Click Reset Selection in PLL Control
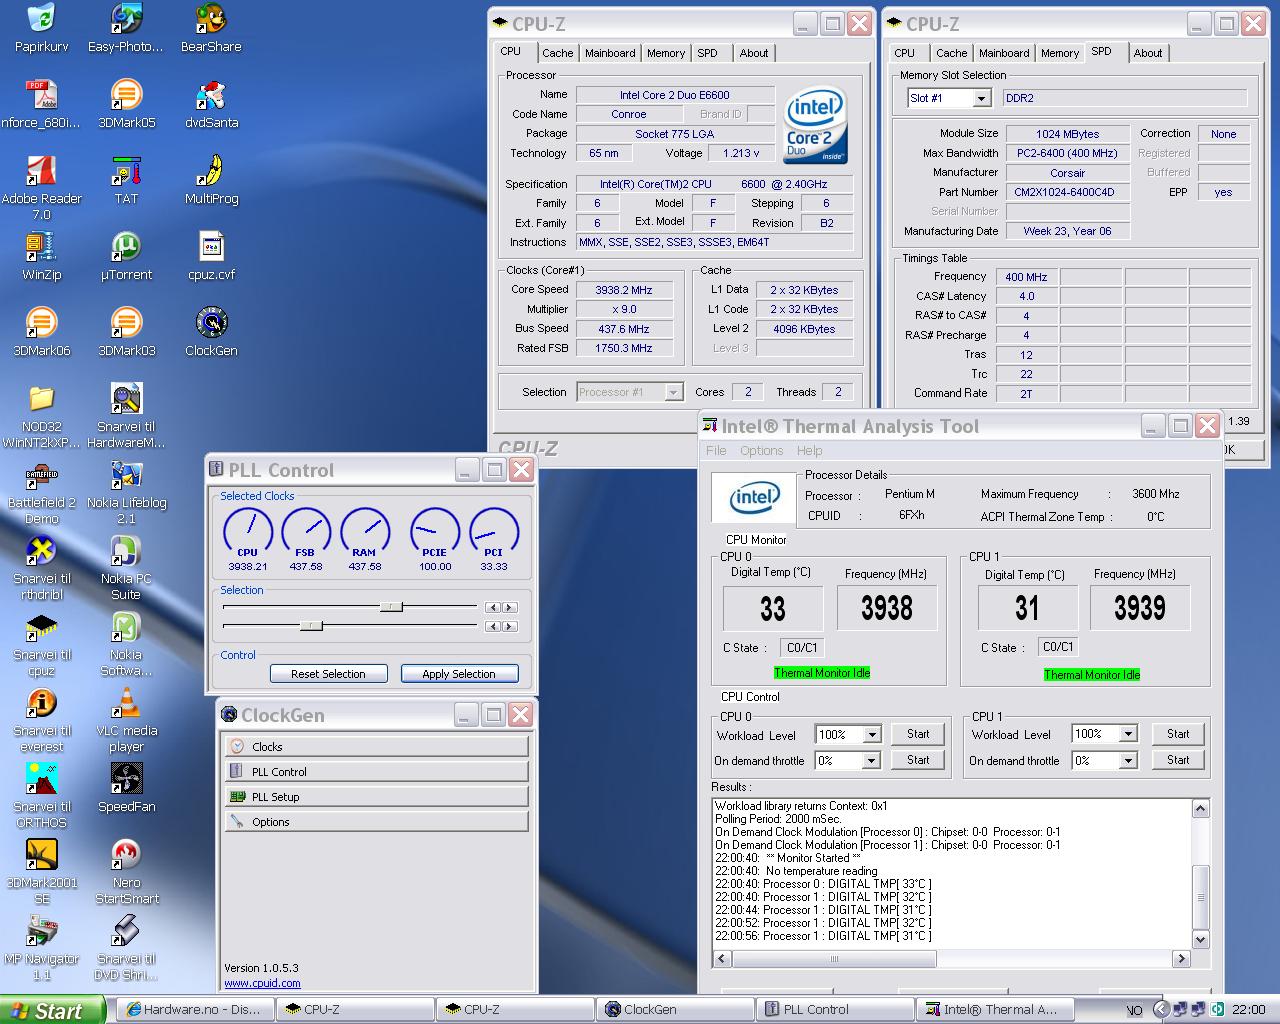The height and width of the screenshot is (1024, 1280). pos(328,674)
